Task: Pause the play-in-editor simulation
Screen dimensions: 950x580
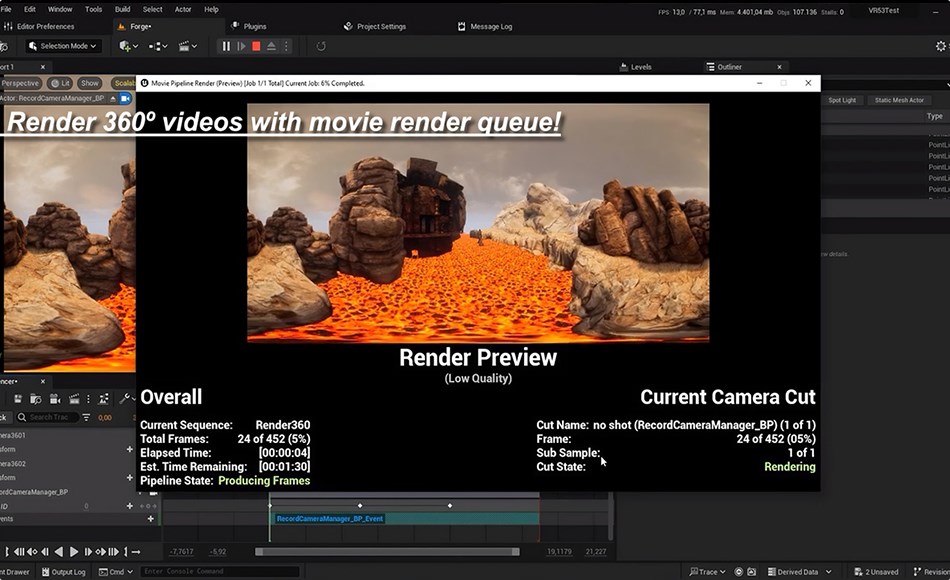Action: [226, 46]
